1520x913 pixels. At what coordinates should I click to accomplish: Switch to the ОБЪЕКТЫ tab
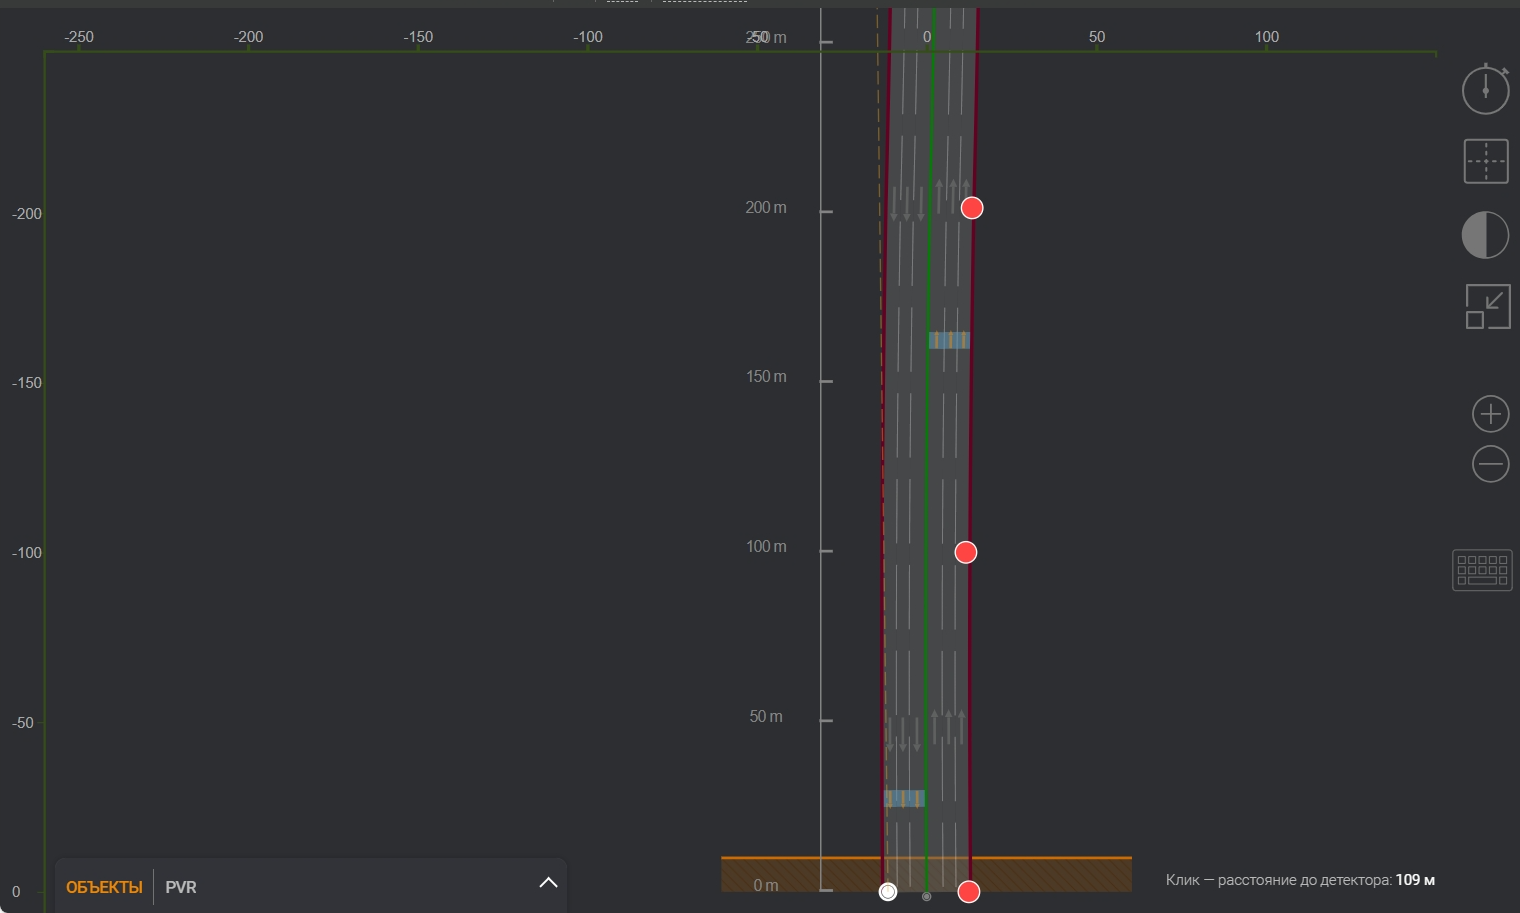[104, 887]
